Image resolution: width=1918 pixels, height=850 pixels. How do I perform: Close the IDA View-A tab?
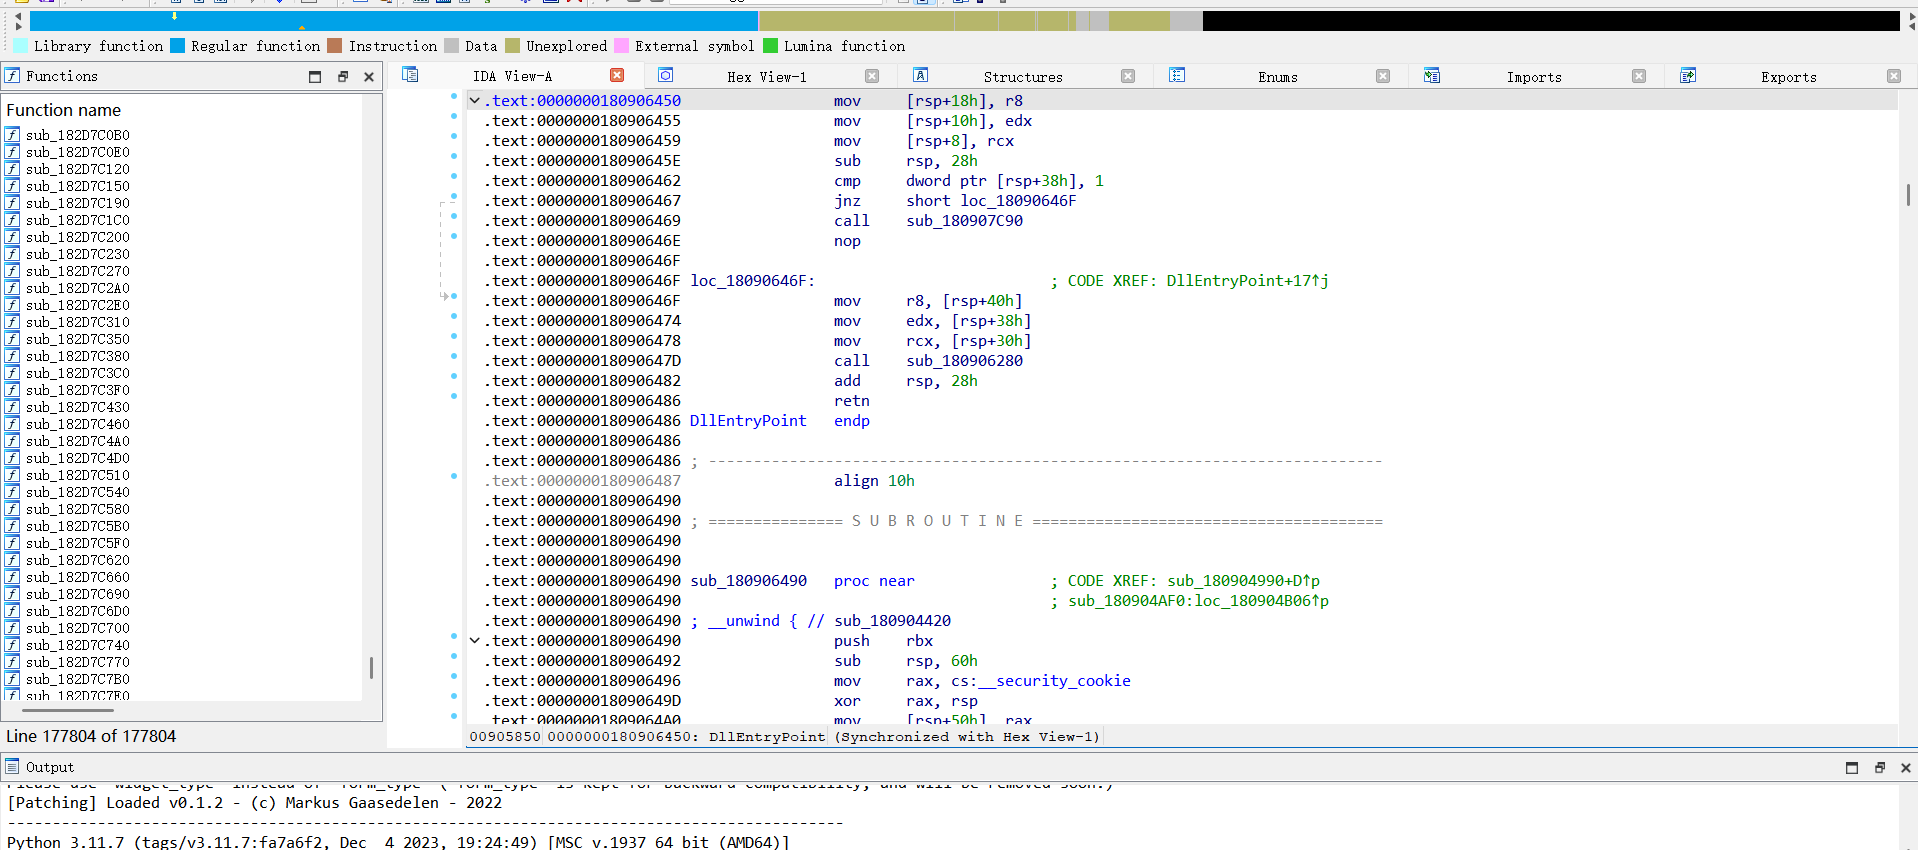pos(617,75)
